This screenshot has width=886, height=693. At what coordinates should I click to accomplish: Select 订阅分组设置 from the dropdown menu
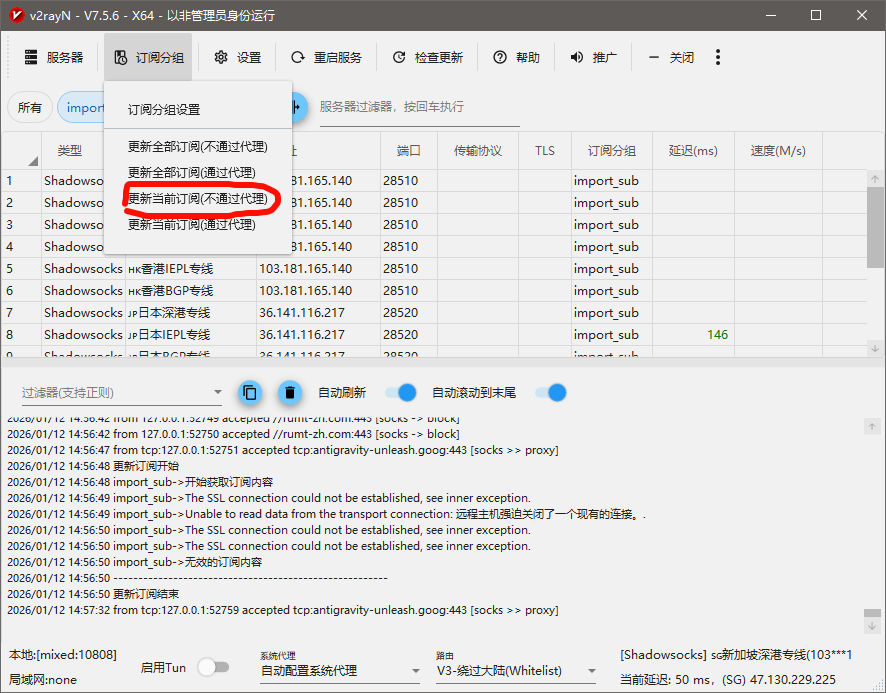coord(164,110)
